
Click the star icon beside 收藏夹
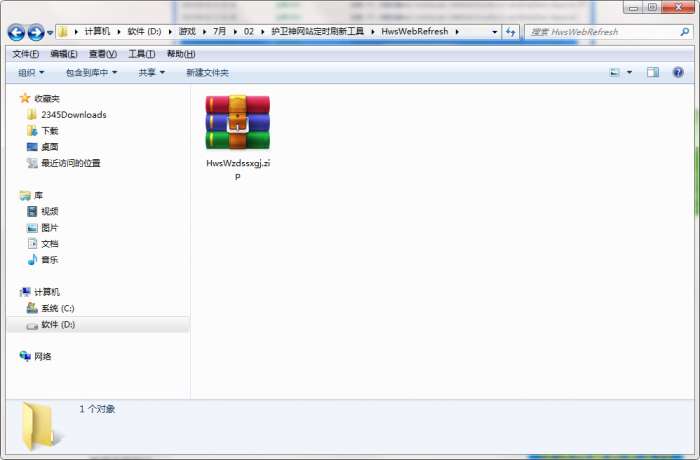click(x=25, y=98)
